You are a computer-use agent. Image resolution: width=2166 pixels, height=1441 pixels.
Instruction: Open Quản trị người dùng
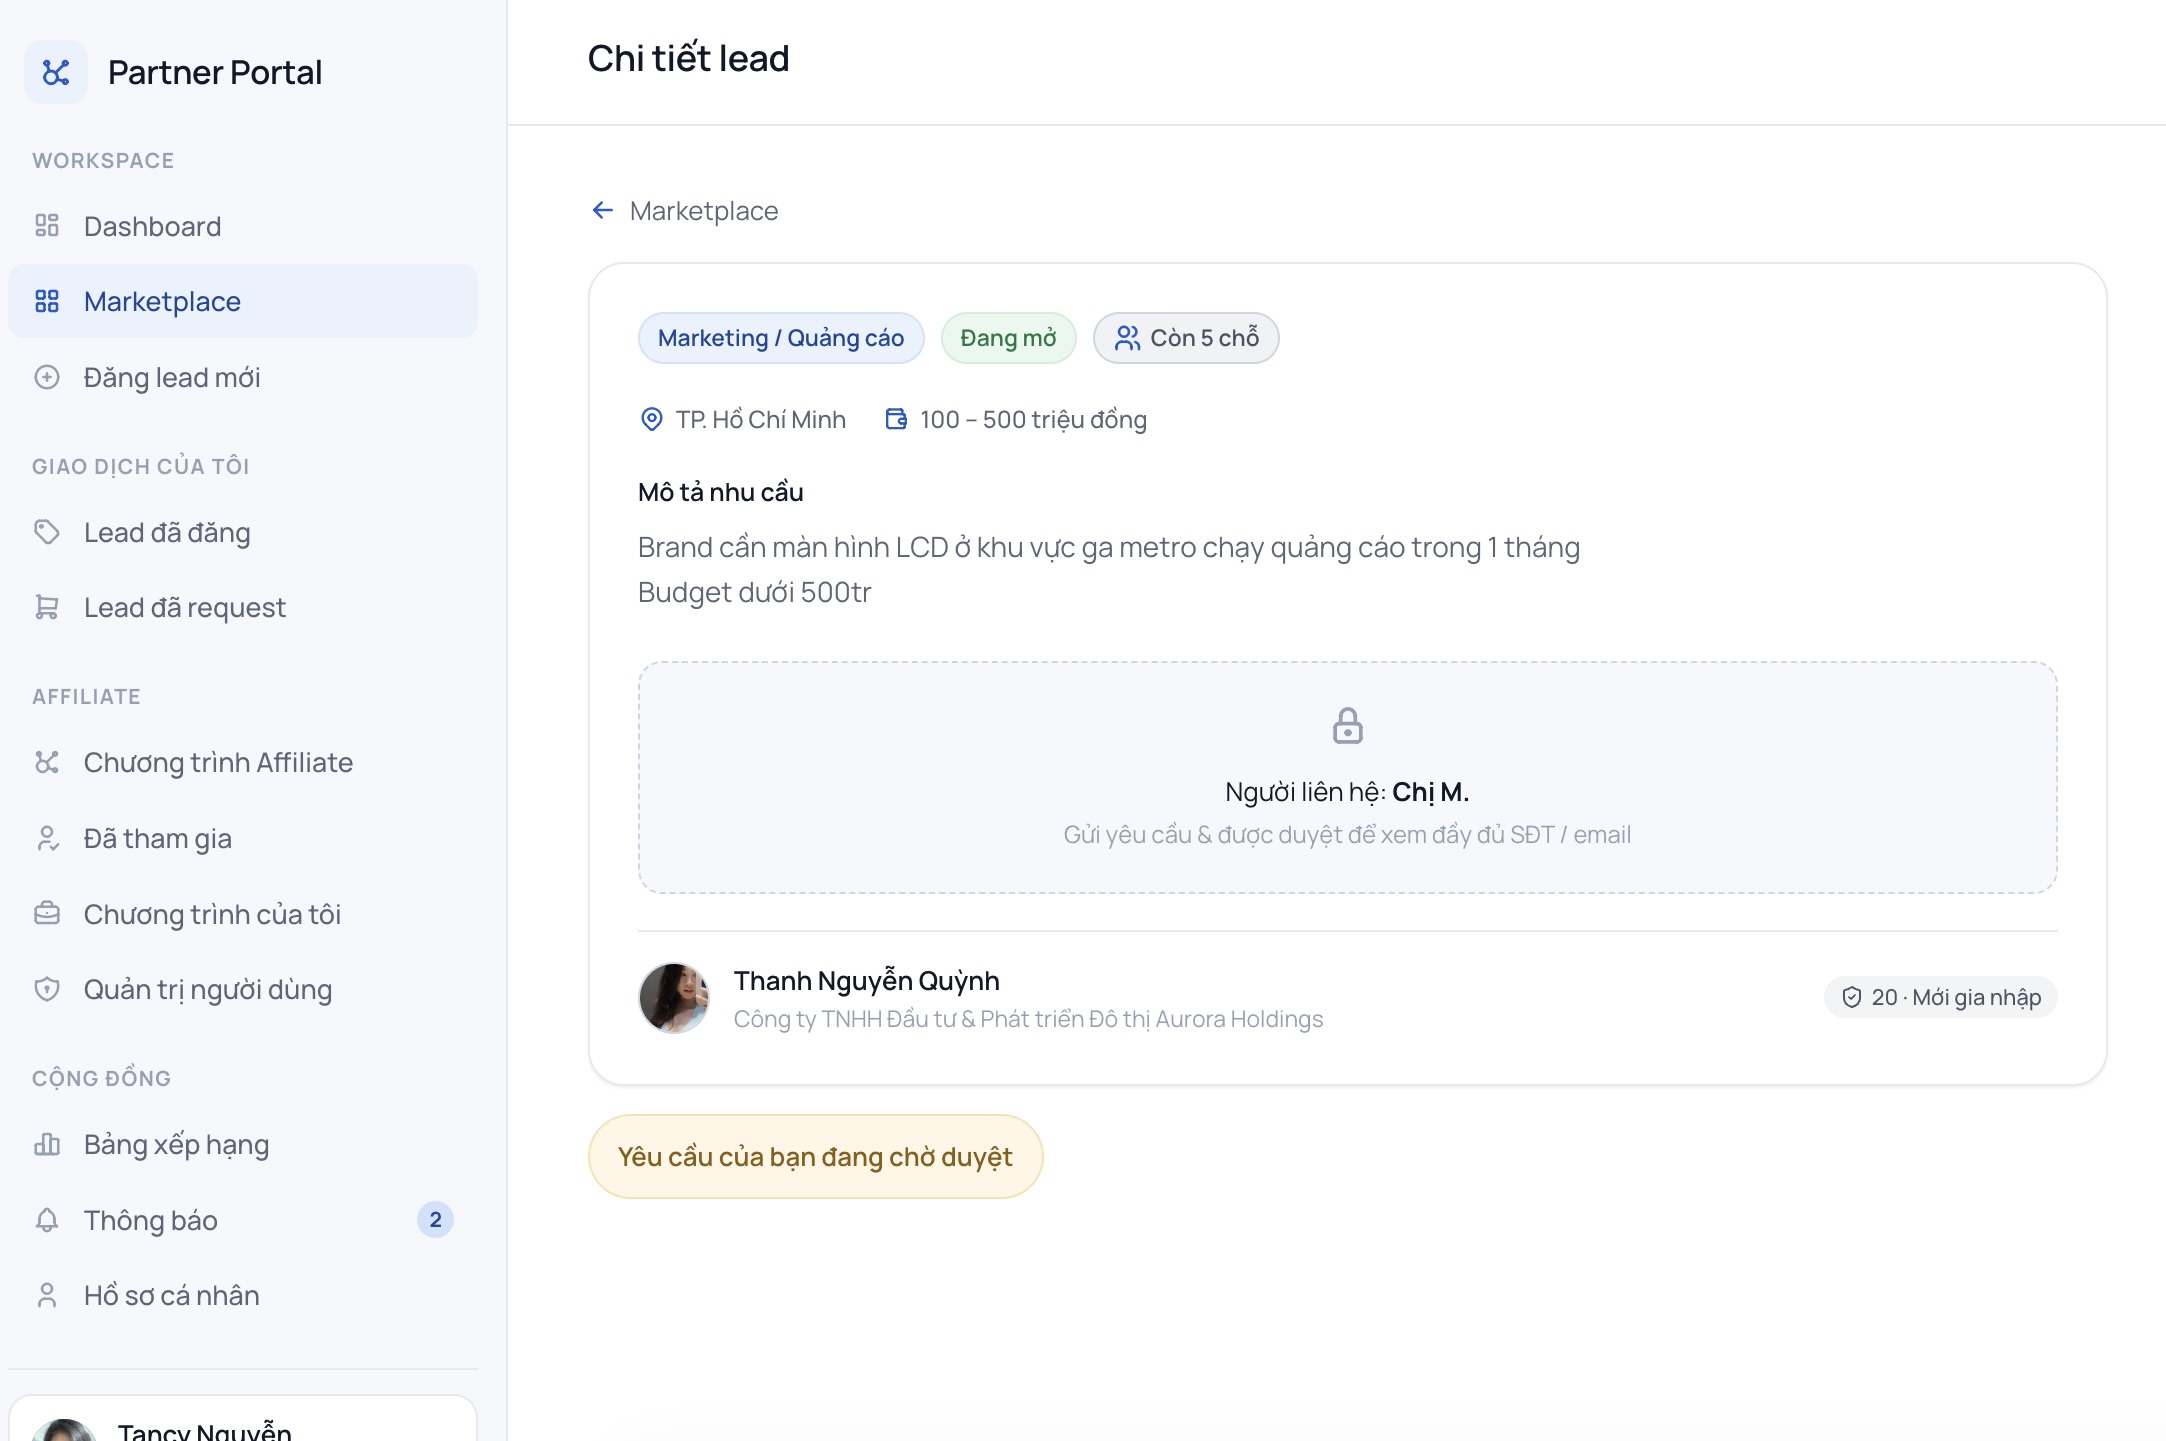pos(243,989)
